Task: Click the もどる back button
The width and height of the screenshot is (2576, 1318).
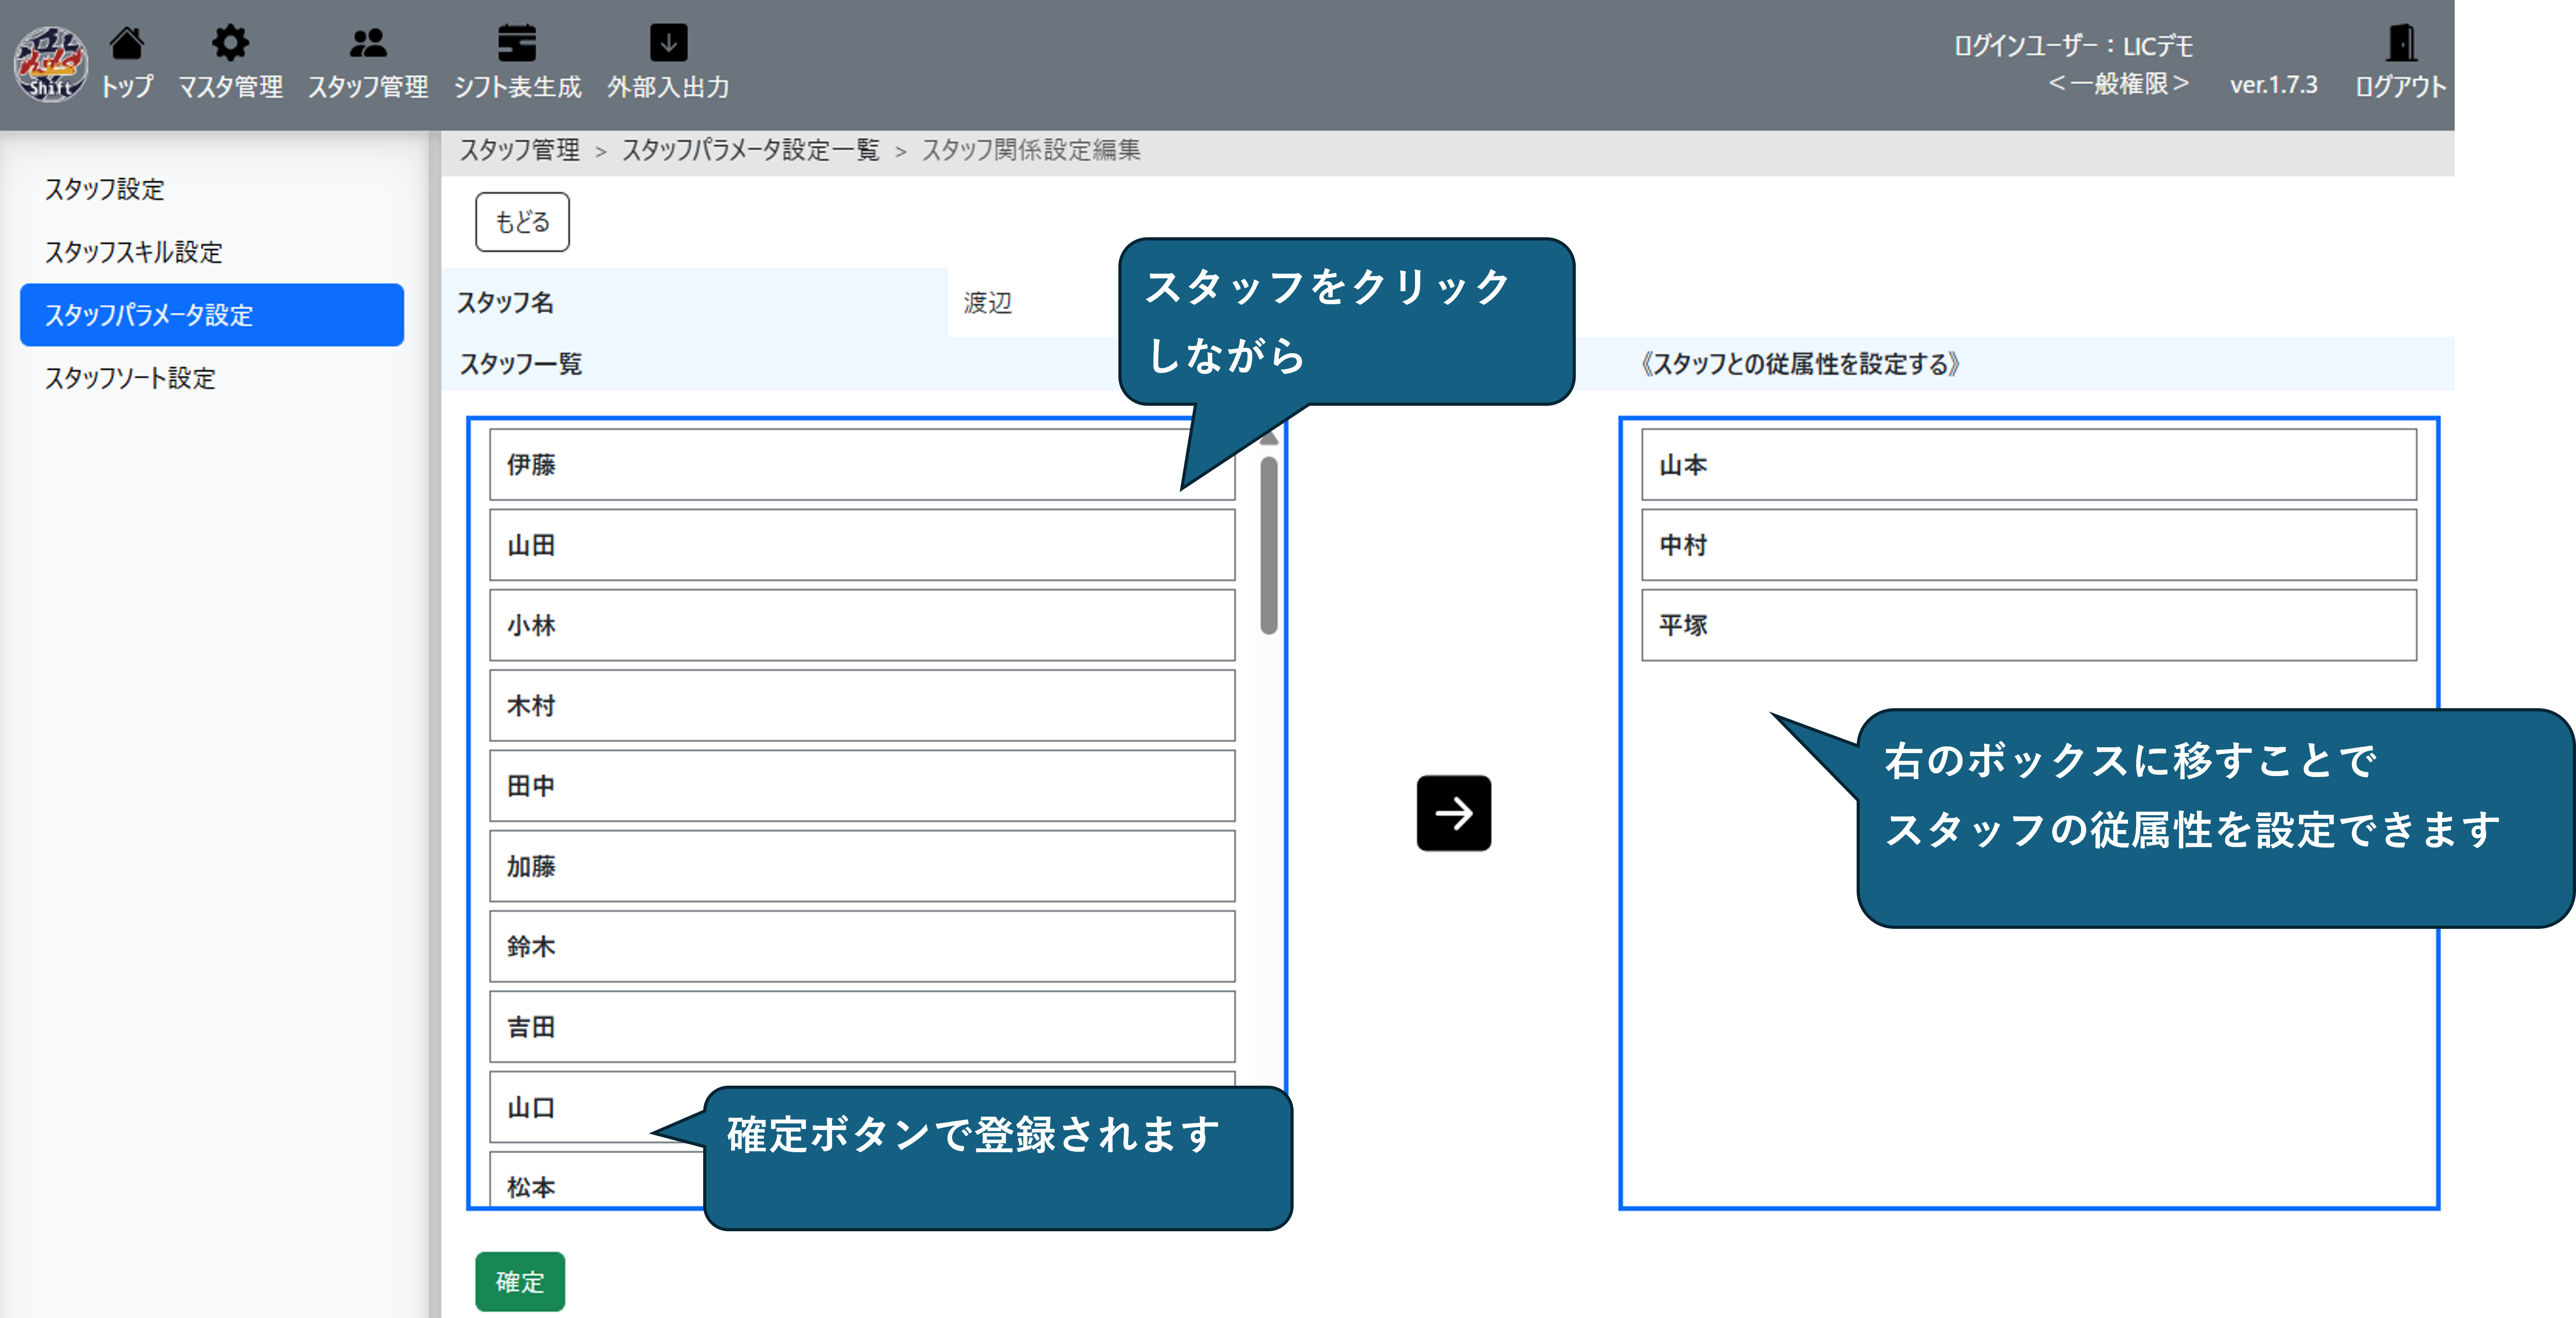Action: [522, 222]
